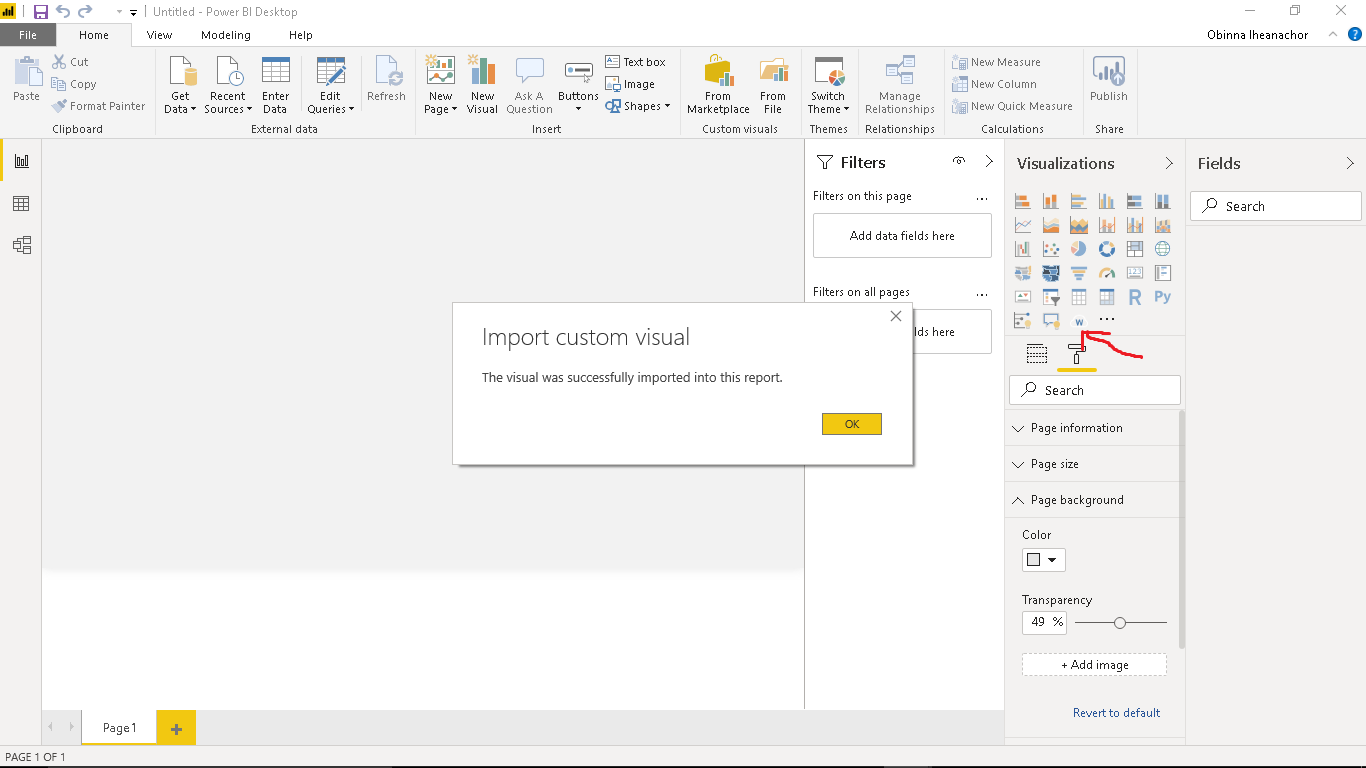The image size is (1366, 768).
Task: Open the Shapes dropdown
Action: pos(638,106)
